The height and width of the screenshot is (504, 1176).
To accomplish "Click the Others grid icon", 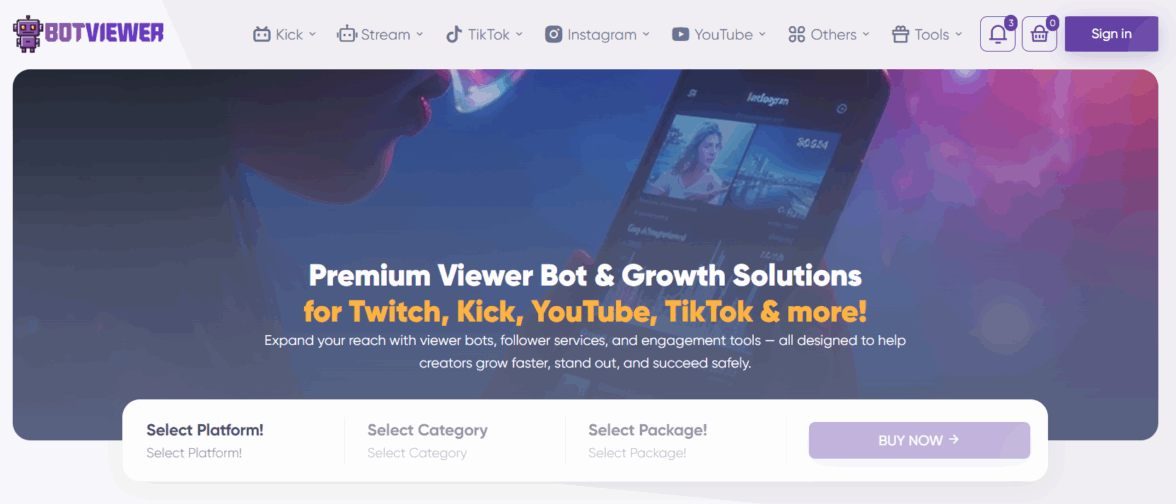I will pyautogui.click(x=796, y=34).
